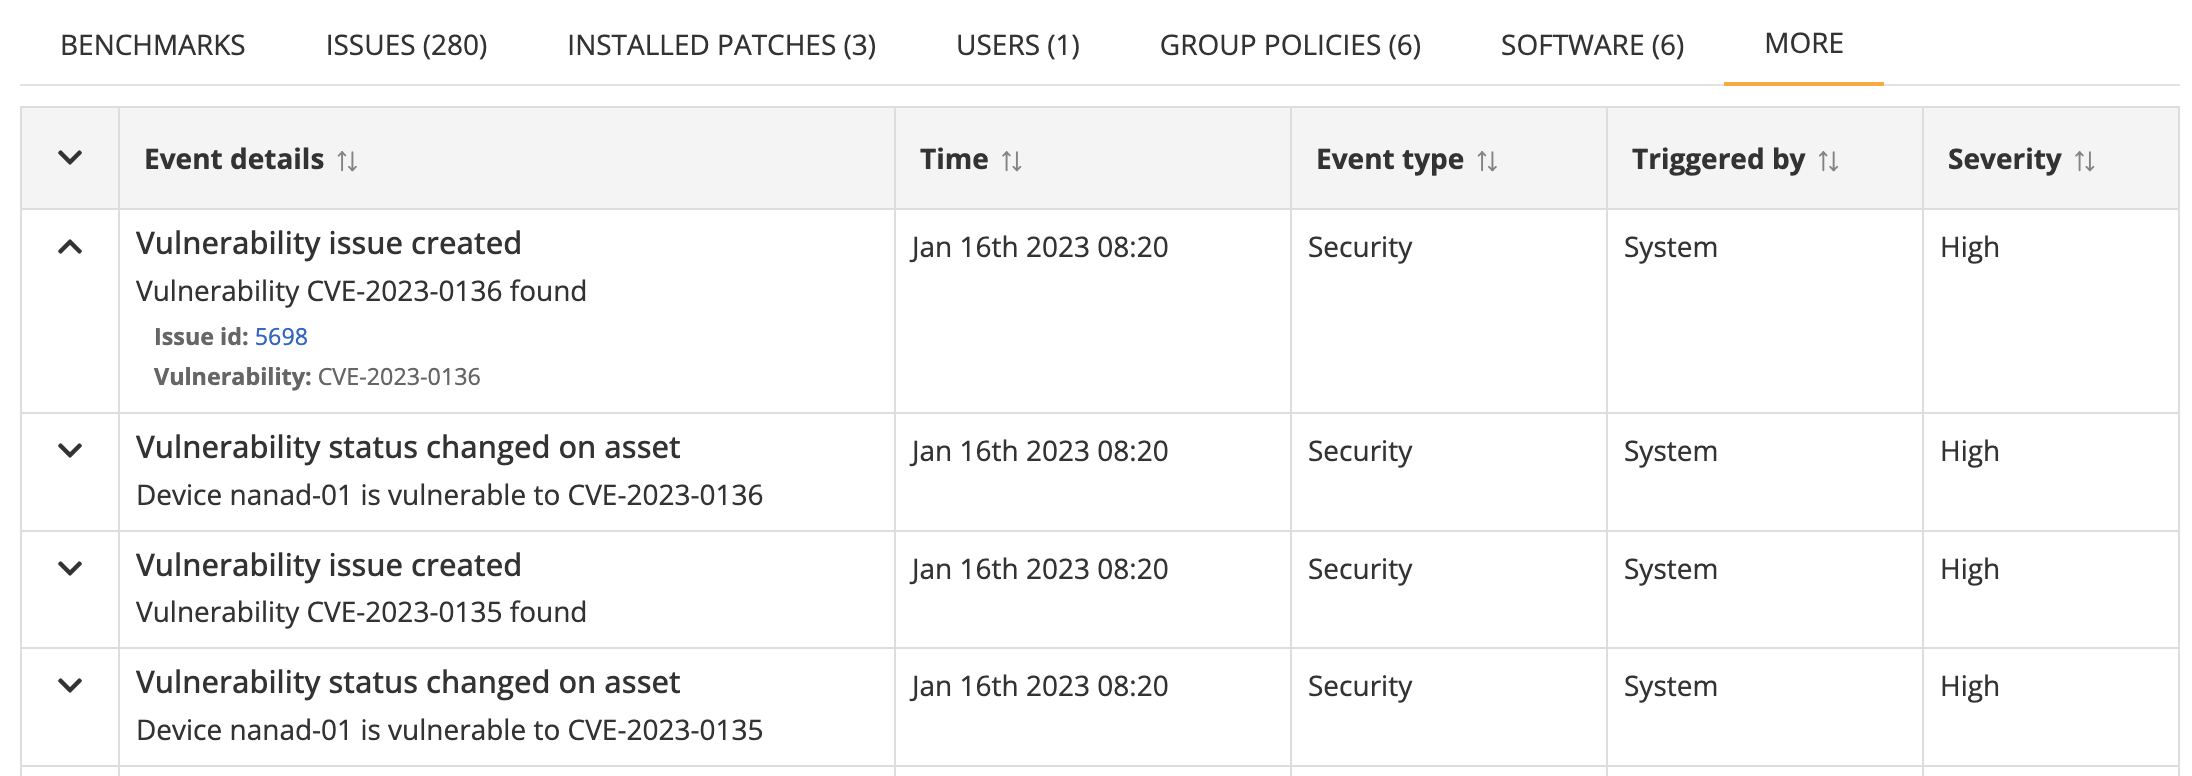This screenshot has height=776, width=2192.
Task: Expand the nanad-01 CVE-2023-0136 status row
Action: click(x=70, y=451)
